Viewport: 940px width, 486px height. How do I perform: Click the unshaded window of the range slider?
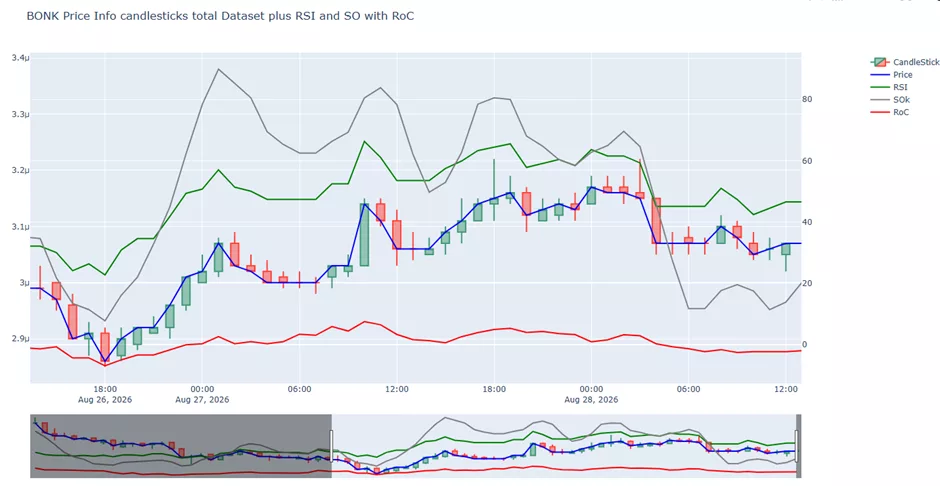(x=564, y=446)
